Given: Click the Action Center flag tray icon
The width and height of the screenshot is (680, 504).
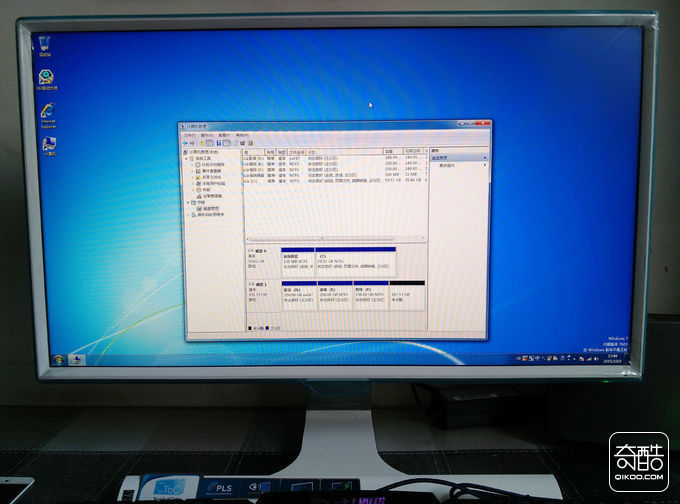Looking at the screenshot, I should coord(581,359).
